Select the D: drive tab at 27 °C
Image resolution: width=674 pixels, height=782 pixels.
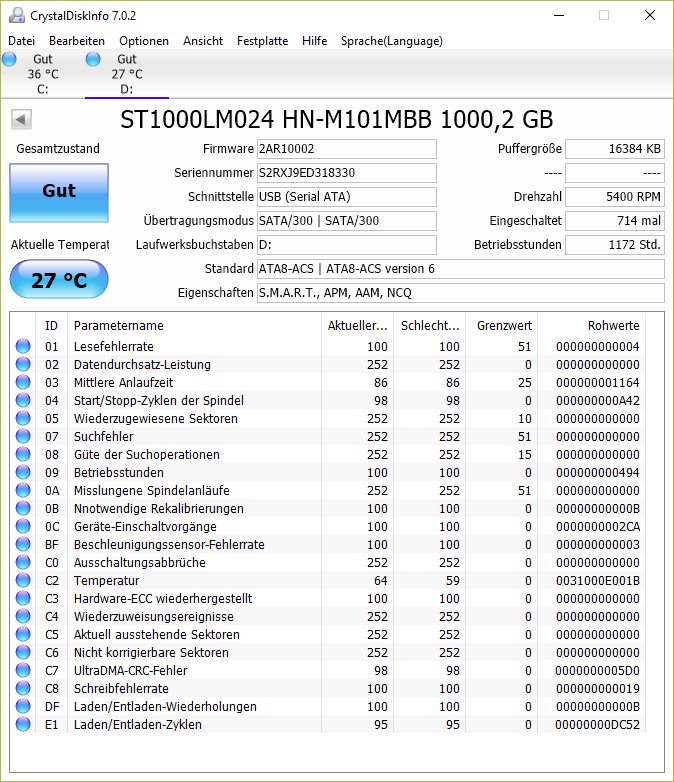coord(127,74)
